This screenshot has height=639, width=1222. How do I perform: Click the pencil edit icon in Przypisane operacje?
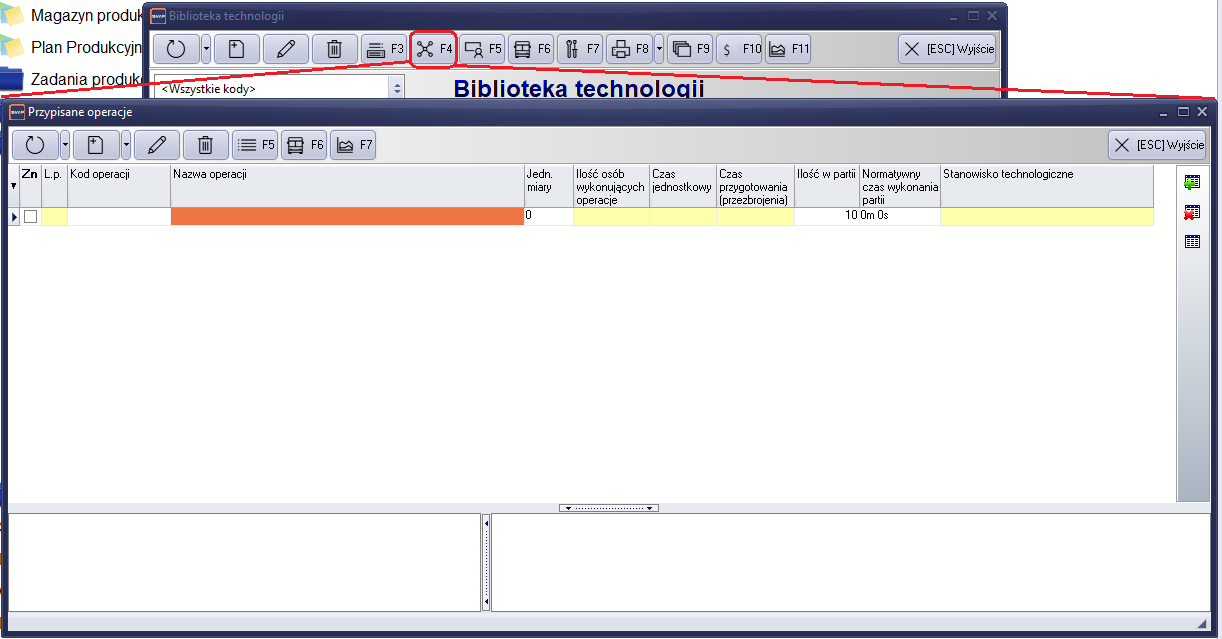(x=156, y=145)
